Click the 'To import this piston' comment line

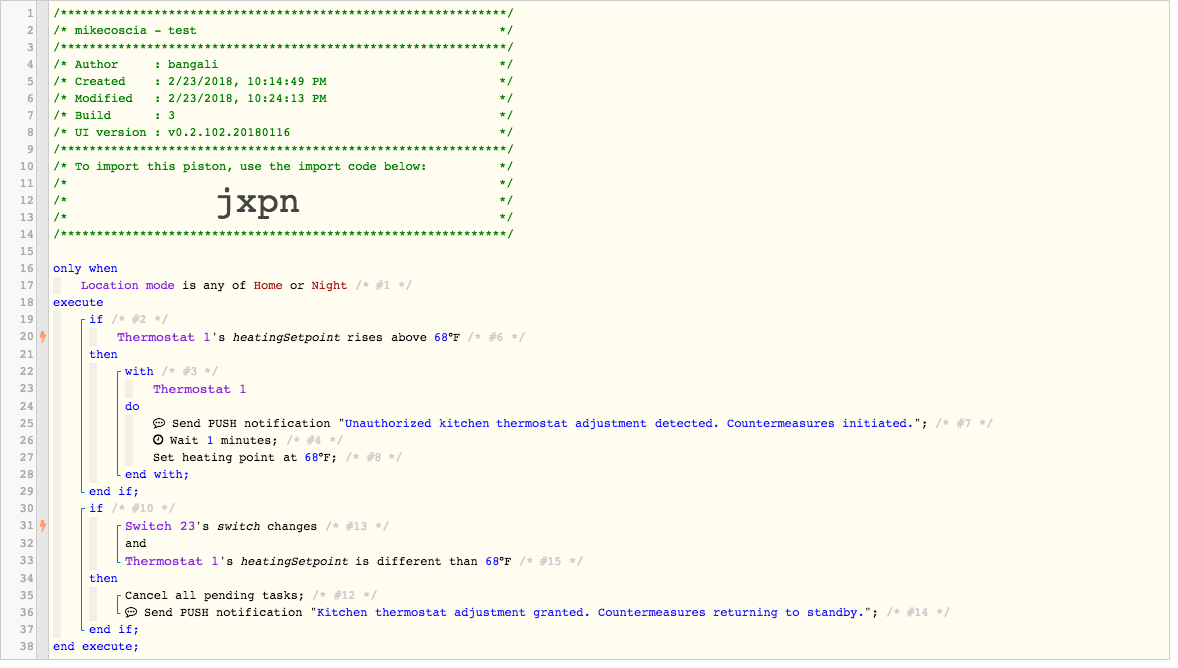(x=282, y=167)
